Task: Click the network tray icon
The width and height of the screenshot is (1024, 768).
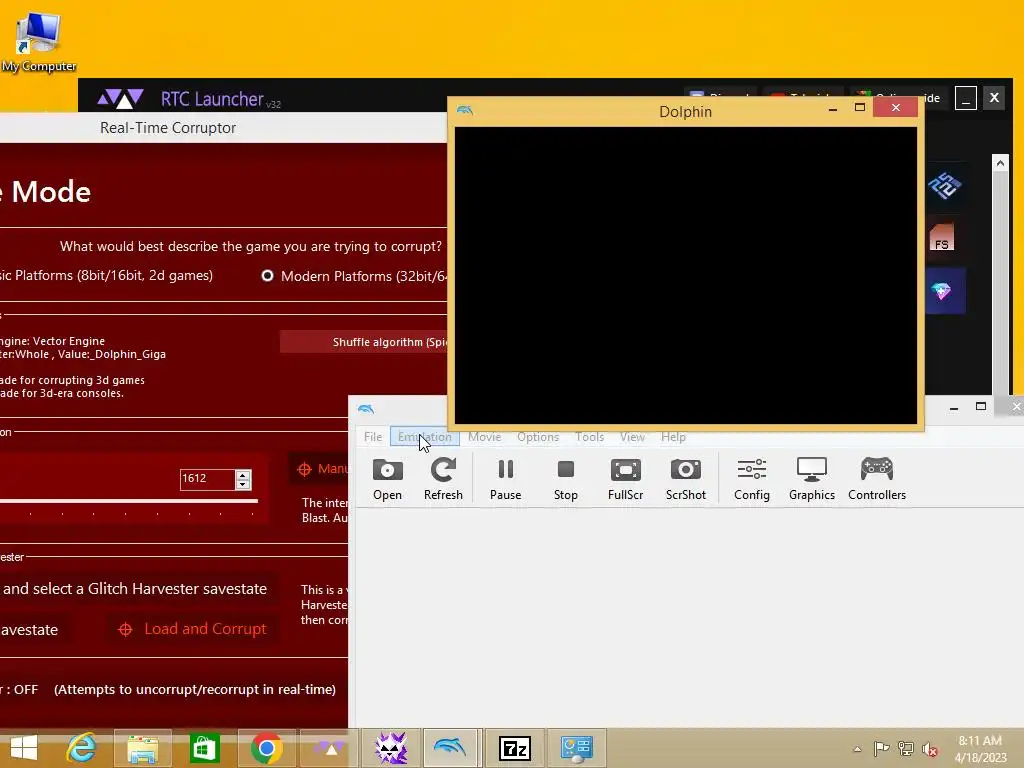Action: coord(906,749)
